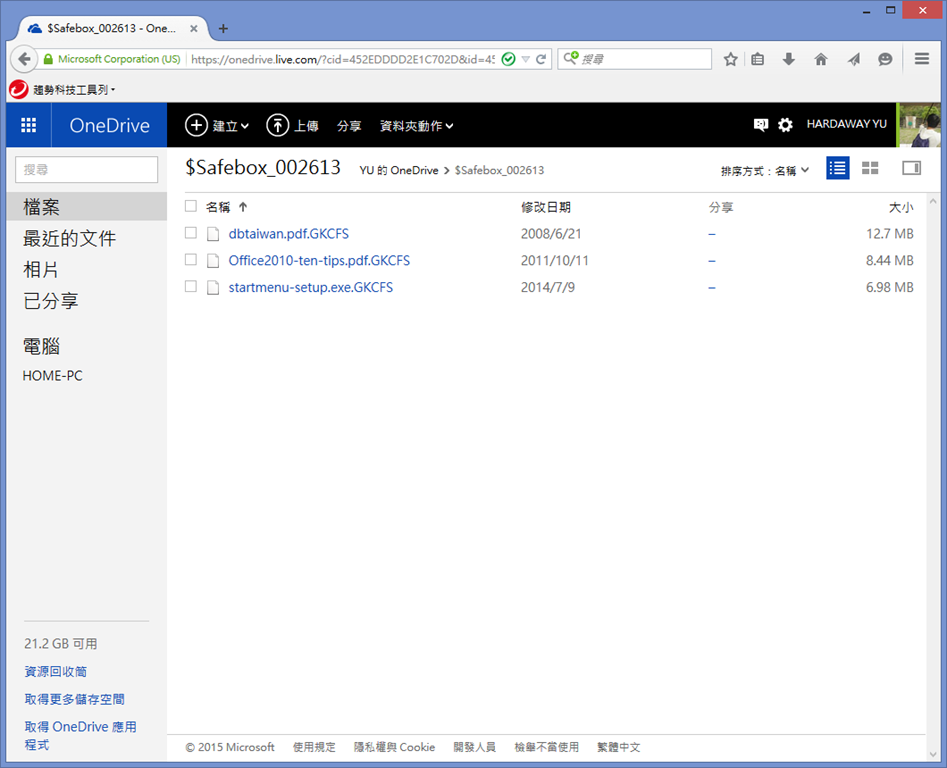Check the dbtaiwan.pdf.GKCFS row checkbox
The image size is (947, 768).
[x=191, y=233]
